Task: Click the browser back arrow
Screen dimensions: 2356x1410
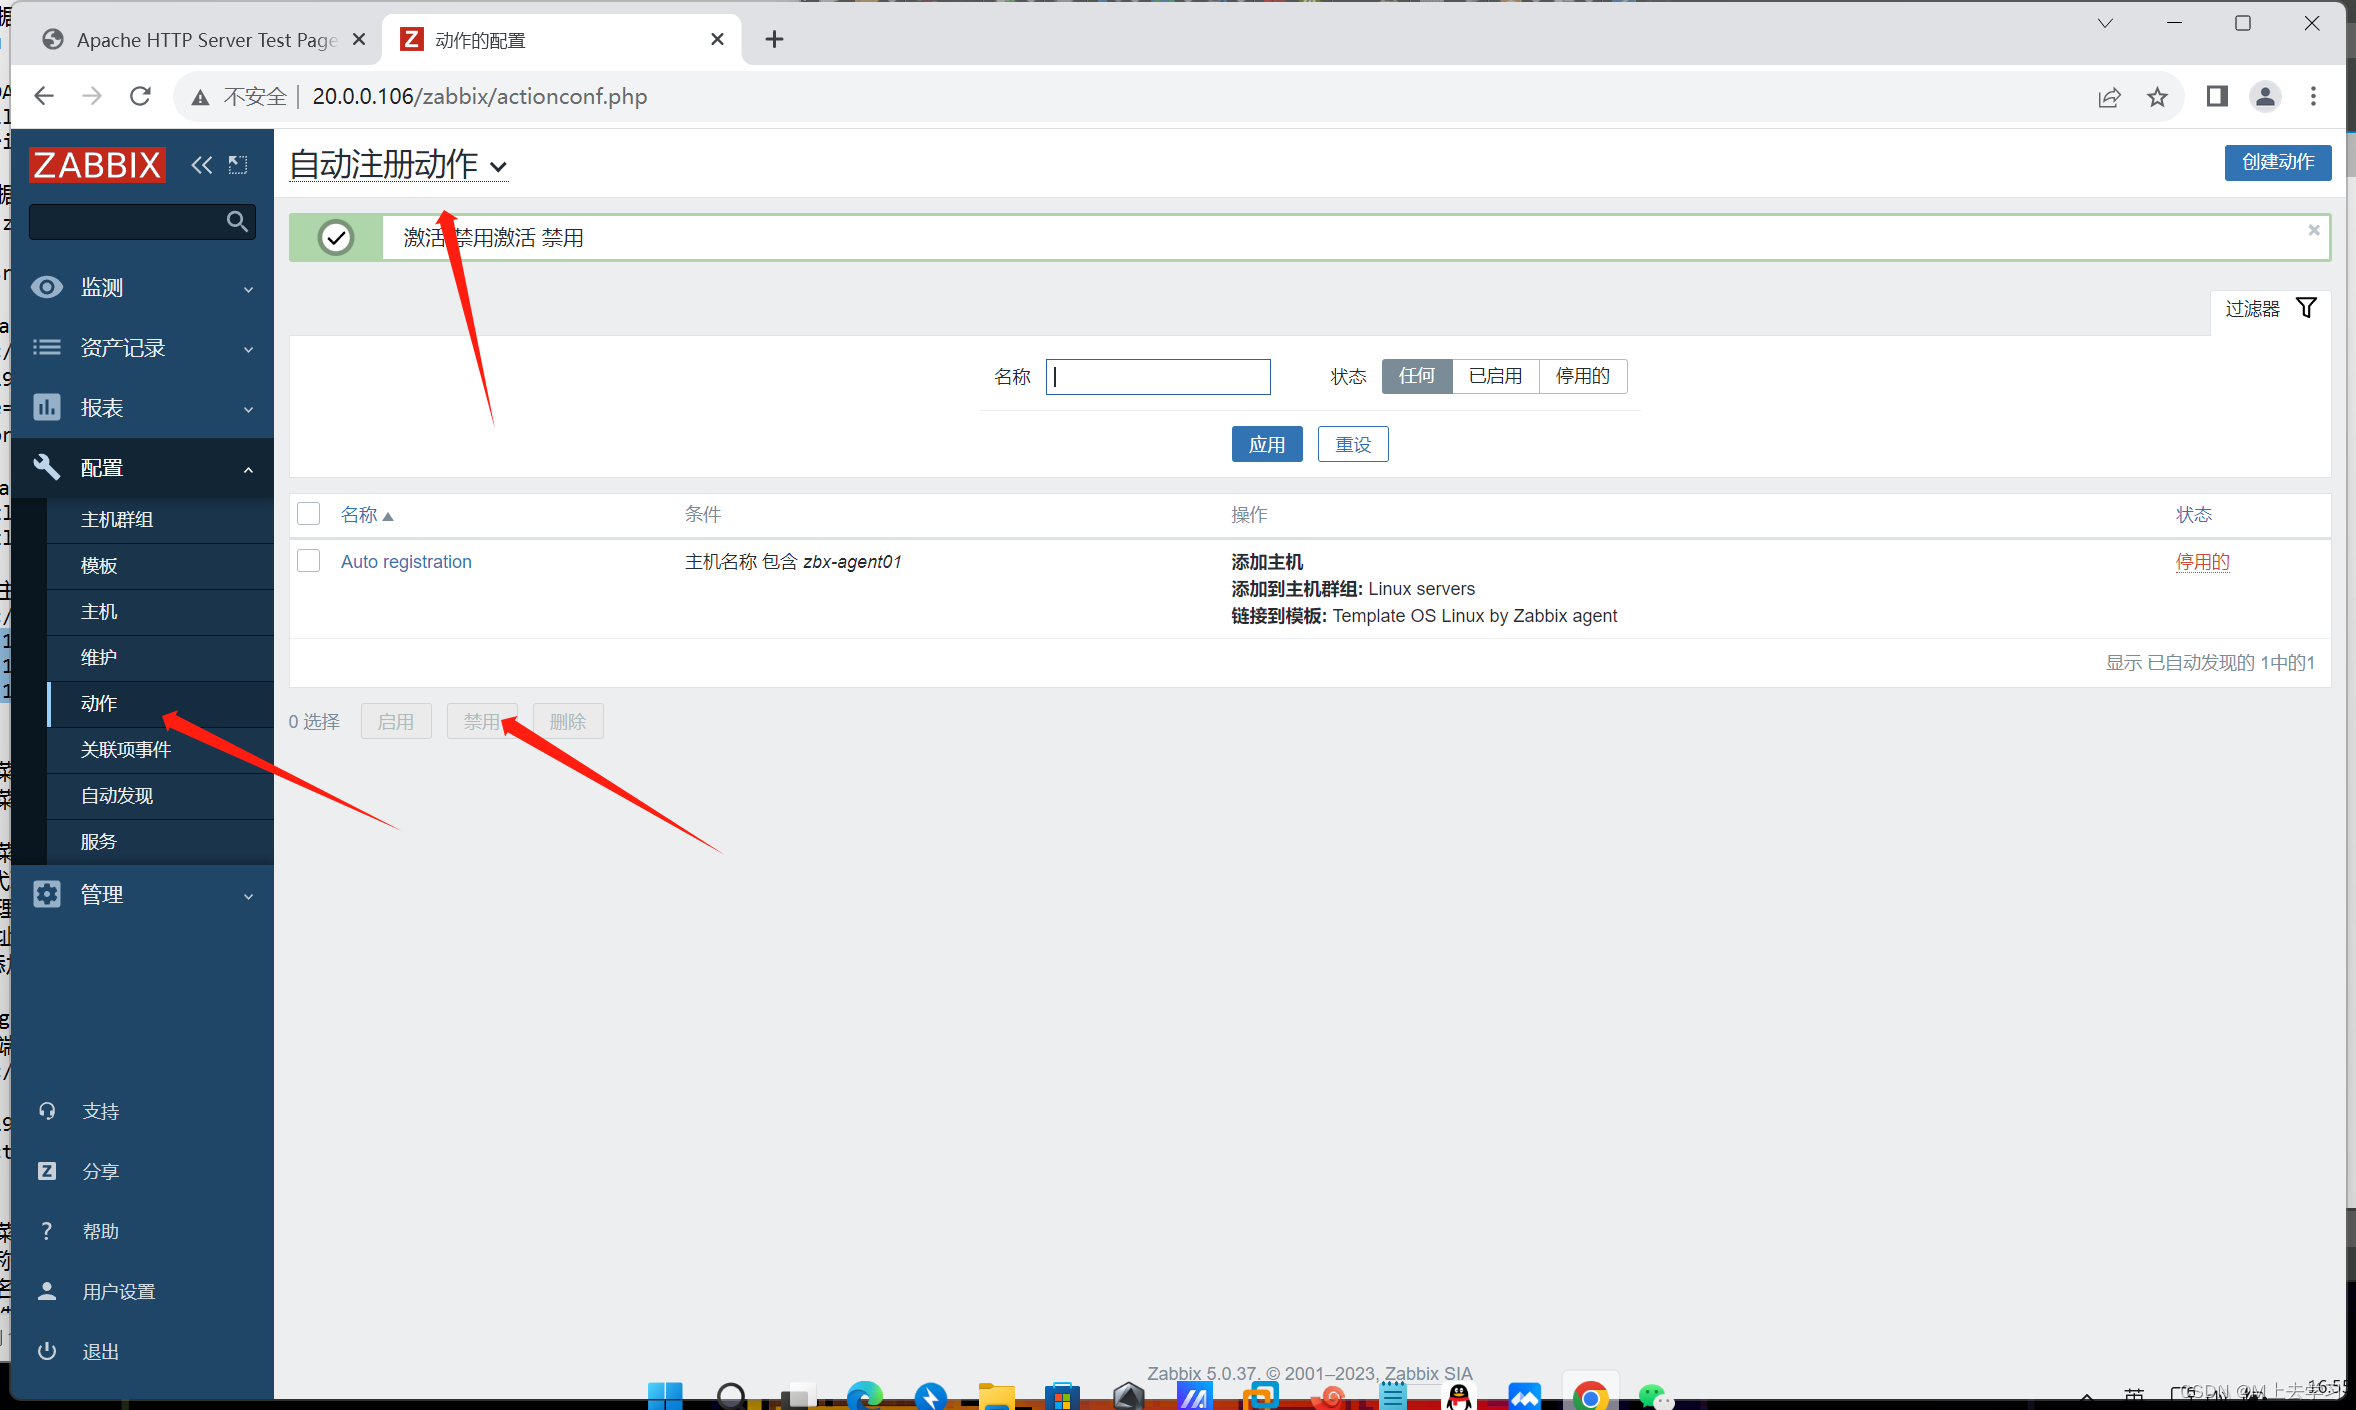Action: click(x=44, y=96)
